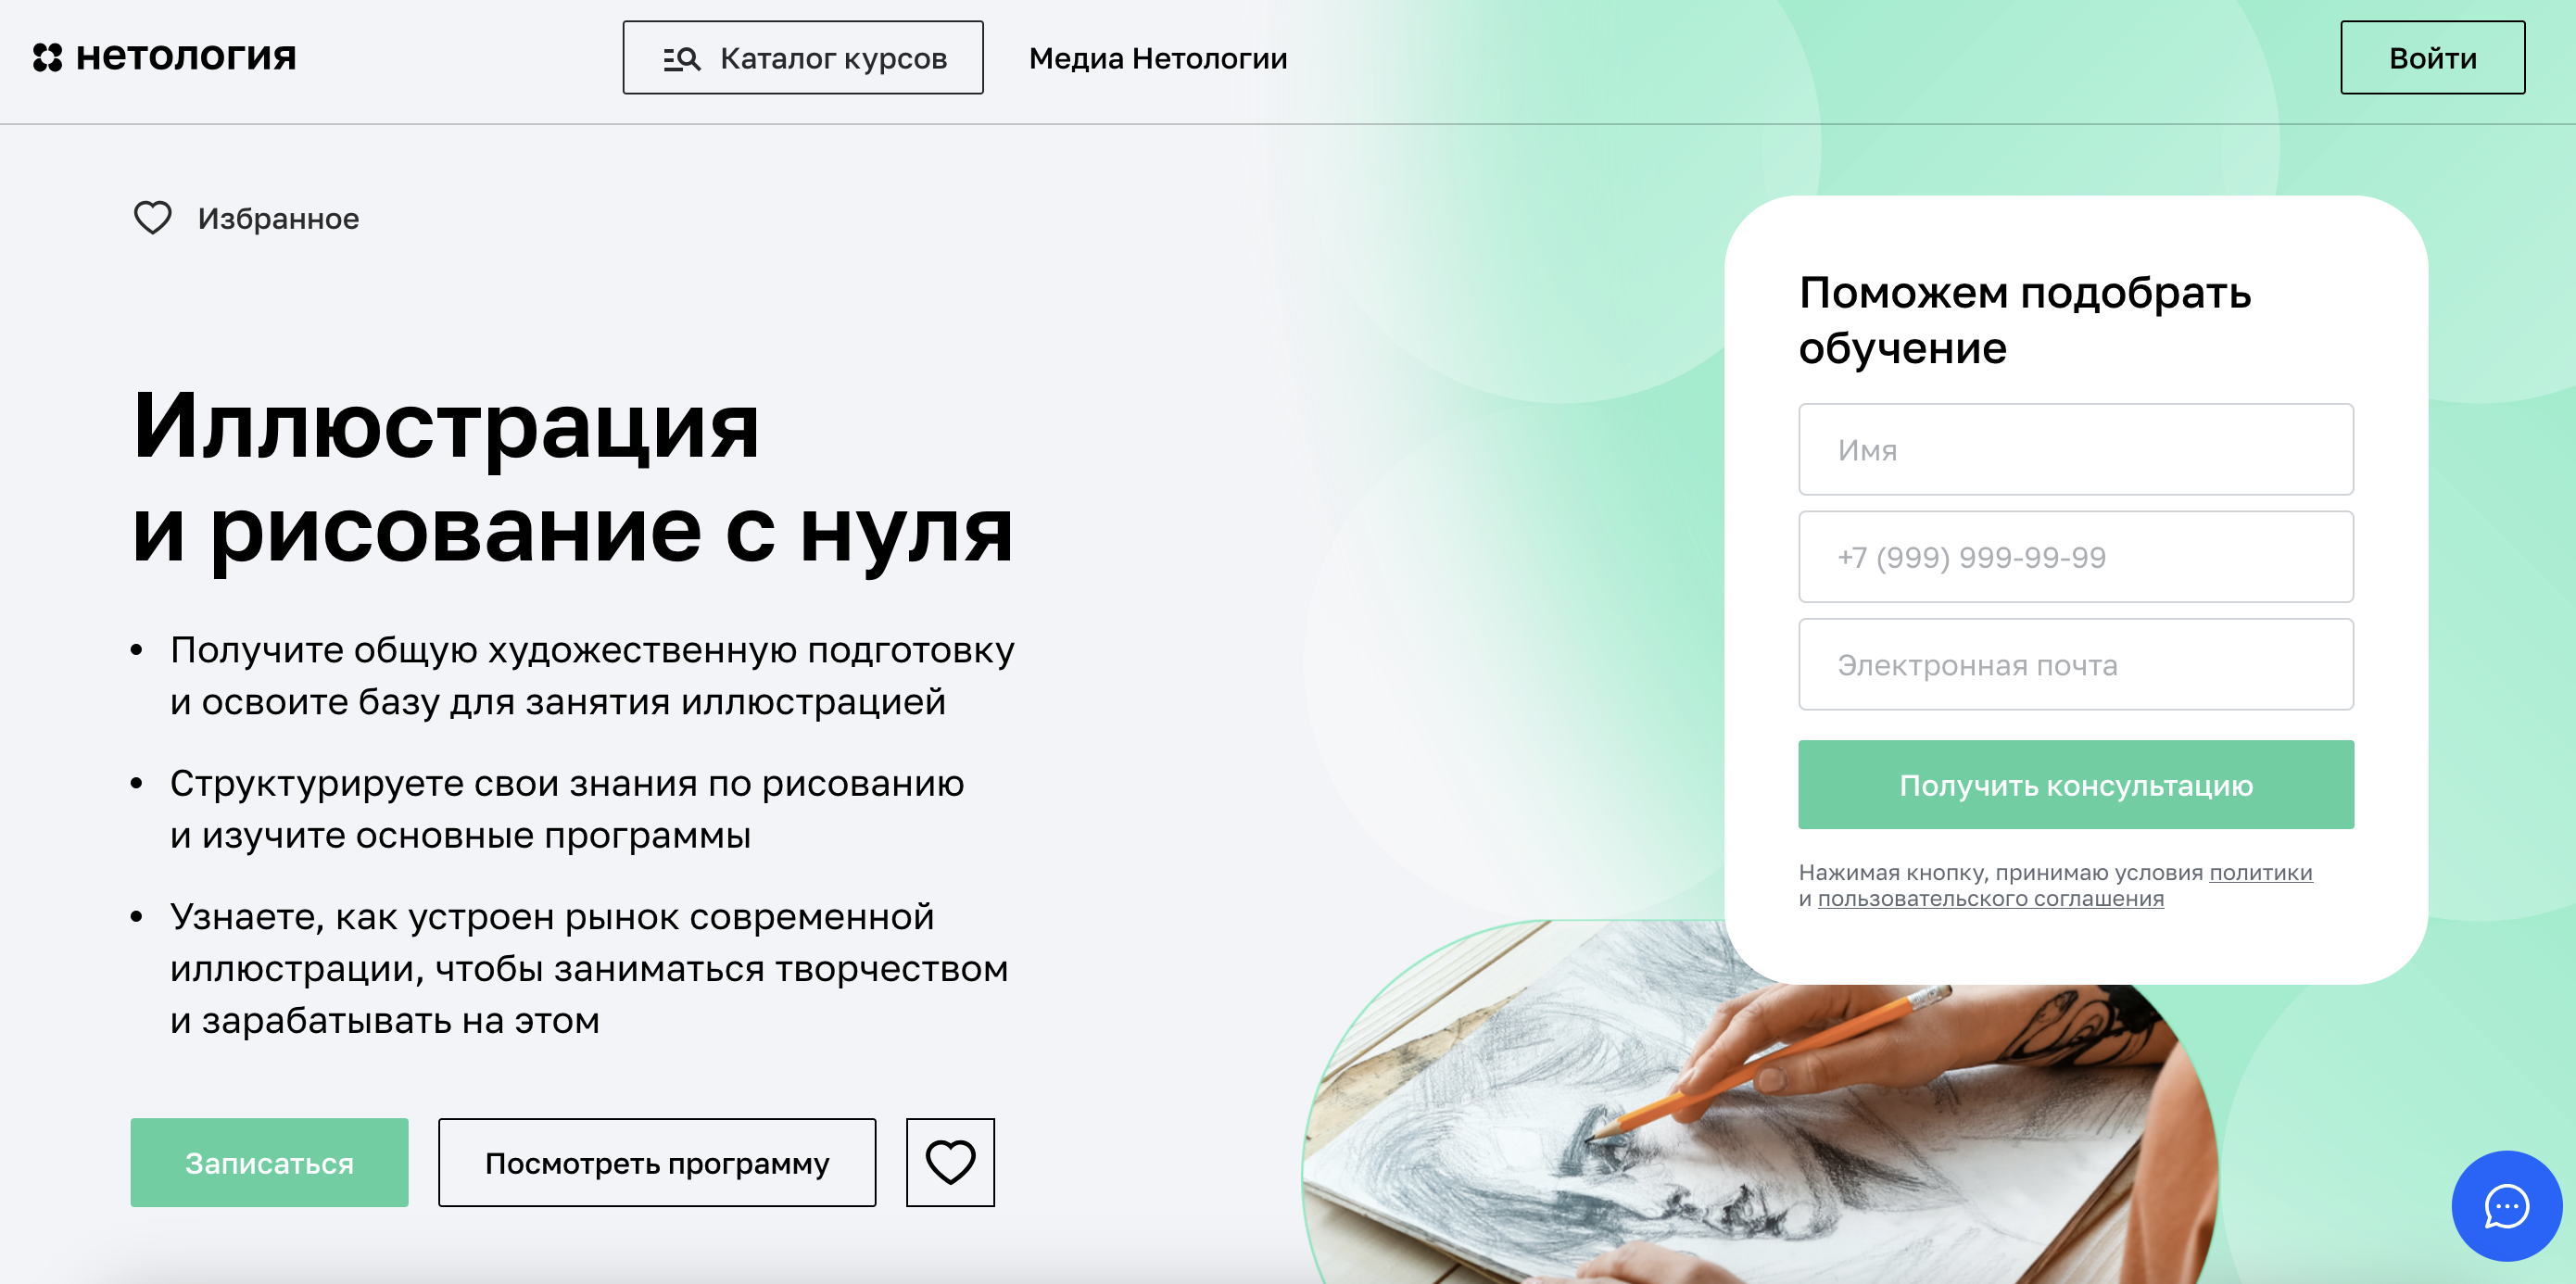The width and height of the screenshot is (2576, 1284).
Task: Focus the phone number field
Action: [x=2076, y=557]
